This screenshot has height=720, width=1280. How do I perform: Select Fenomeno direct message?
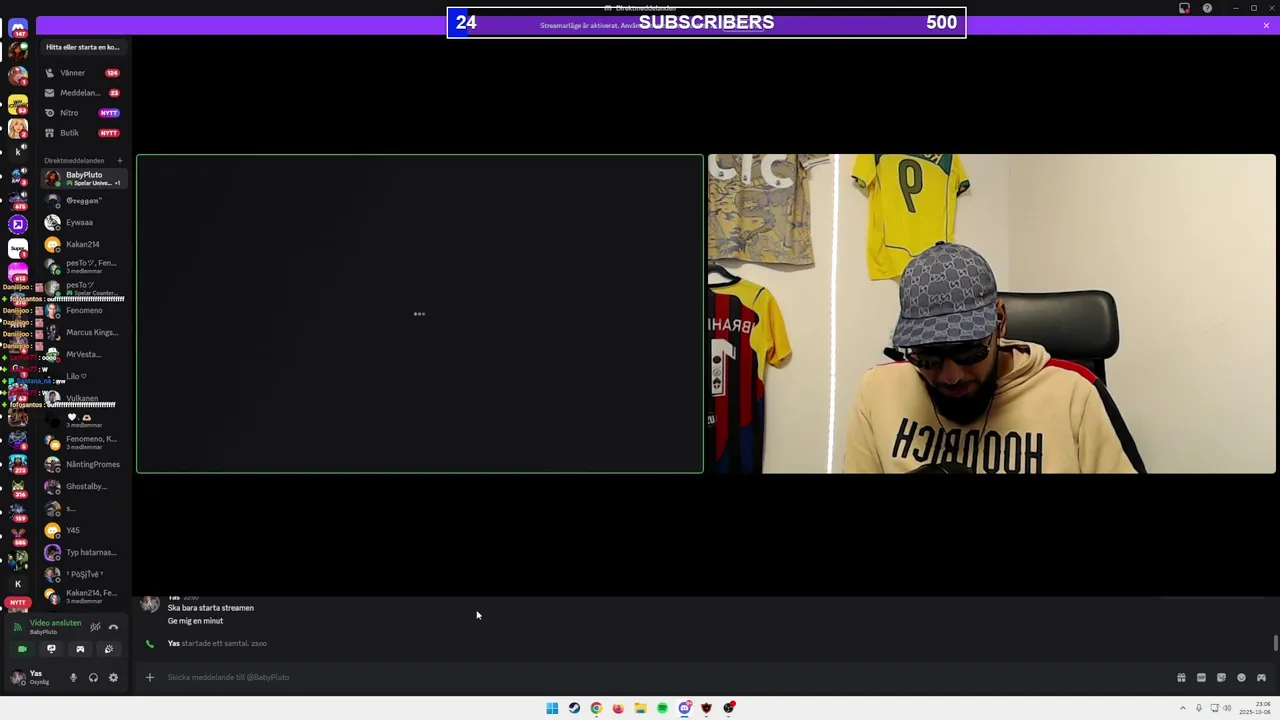(x=82, y=310)
